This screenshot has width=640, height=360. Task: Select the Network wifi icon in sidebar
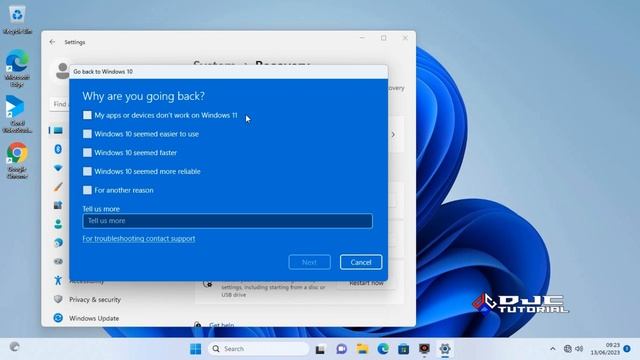click(58, 168)
